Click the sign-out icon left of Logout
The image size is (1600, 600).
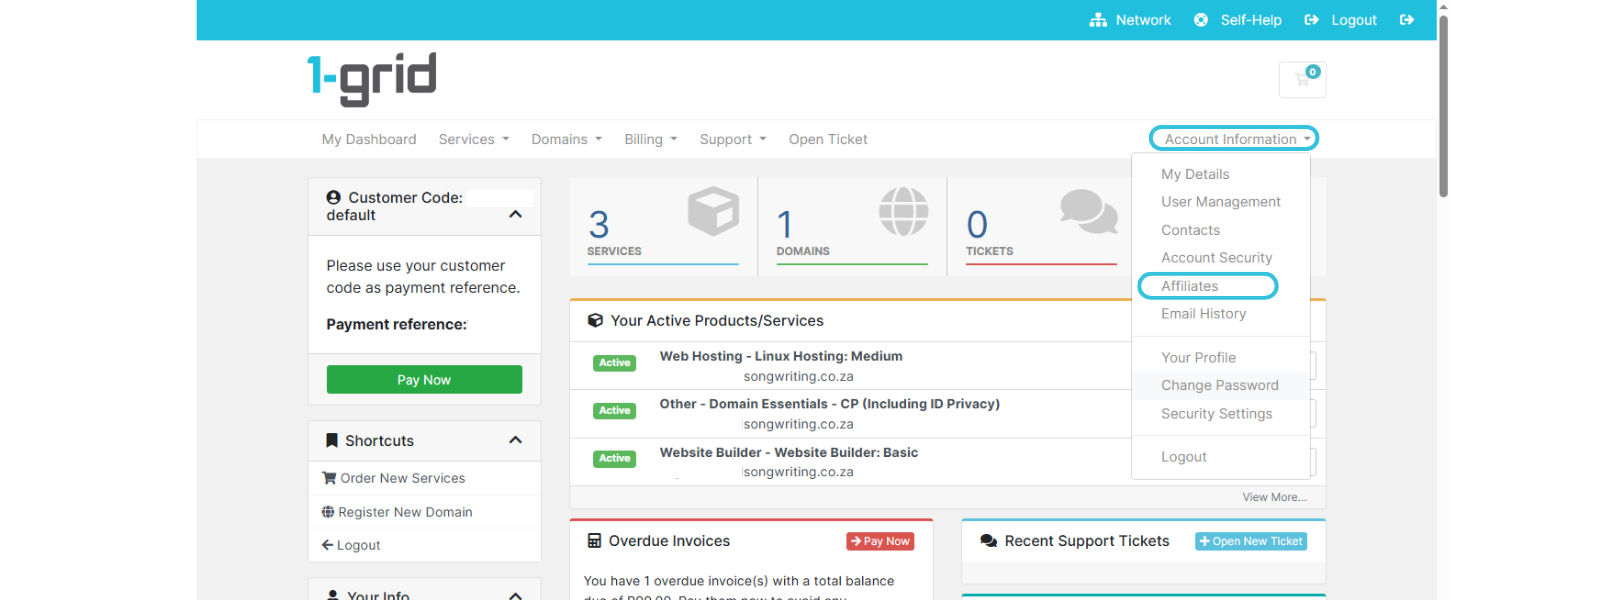tap(1312, 20)
